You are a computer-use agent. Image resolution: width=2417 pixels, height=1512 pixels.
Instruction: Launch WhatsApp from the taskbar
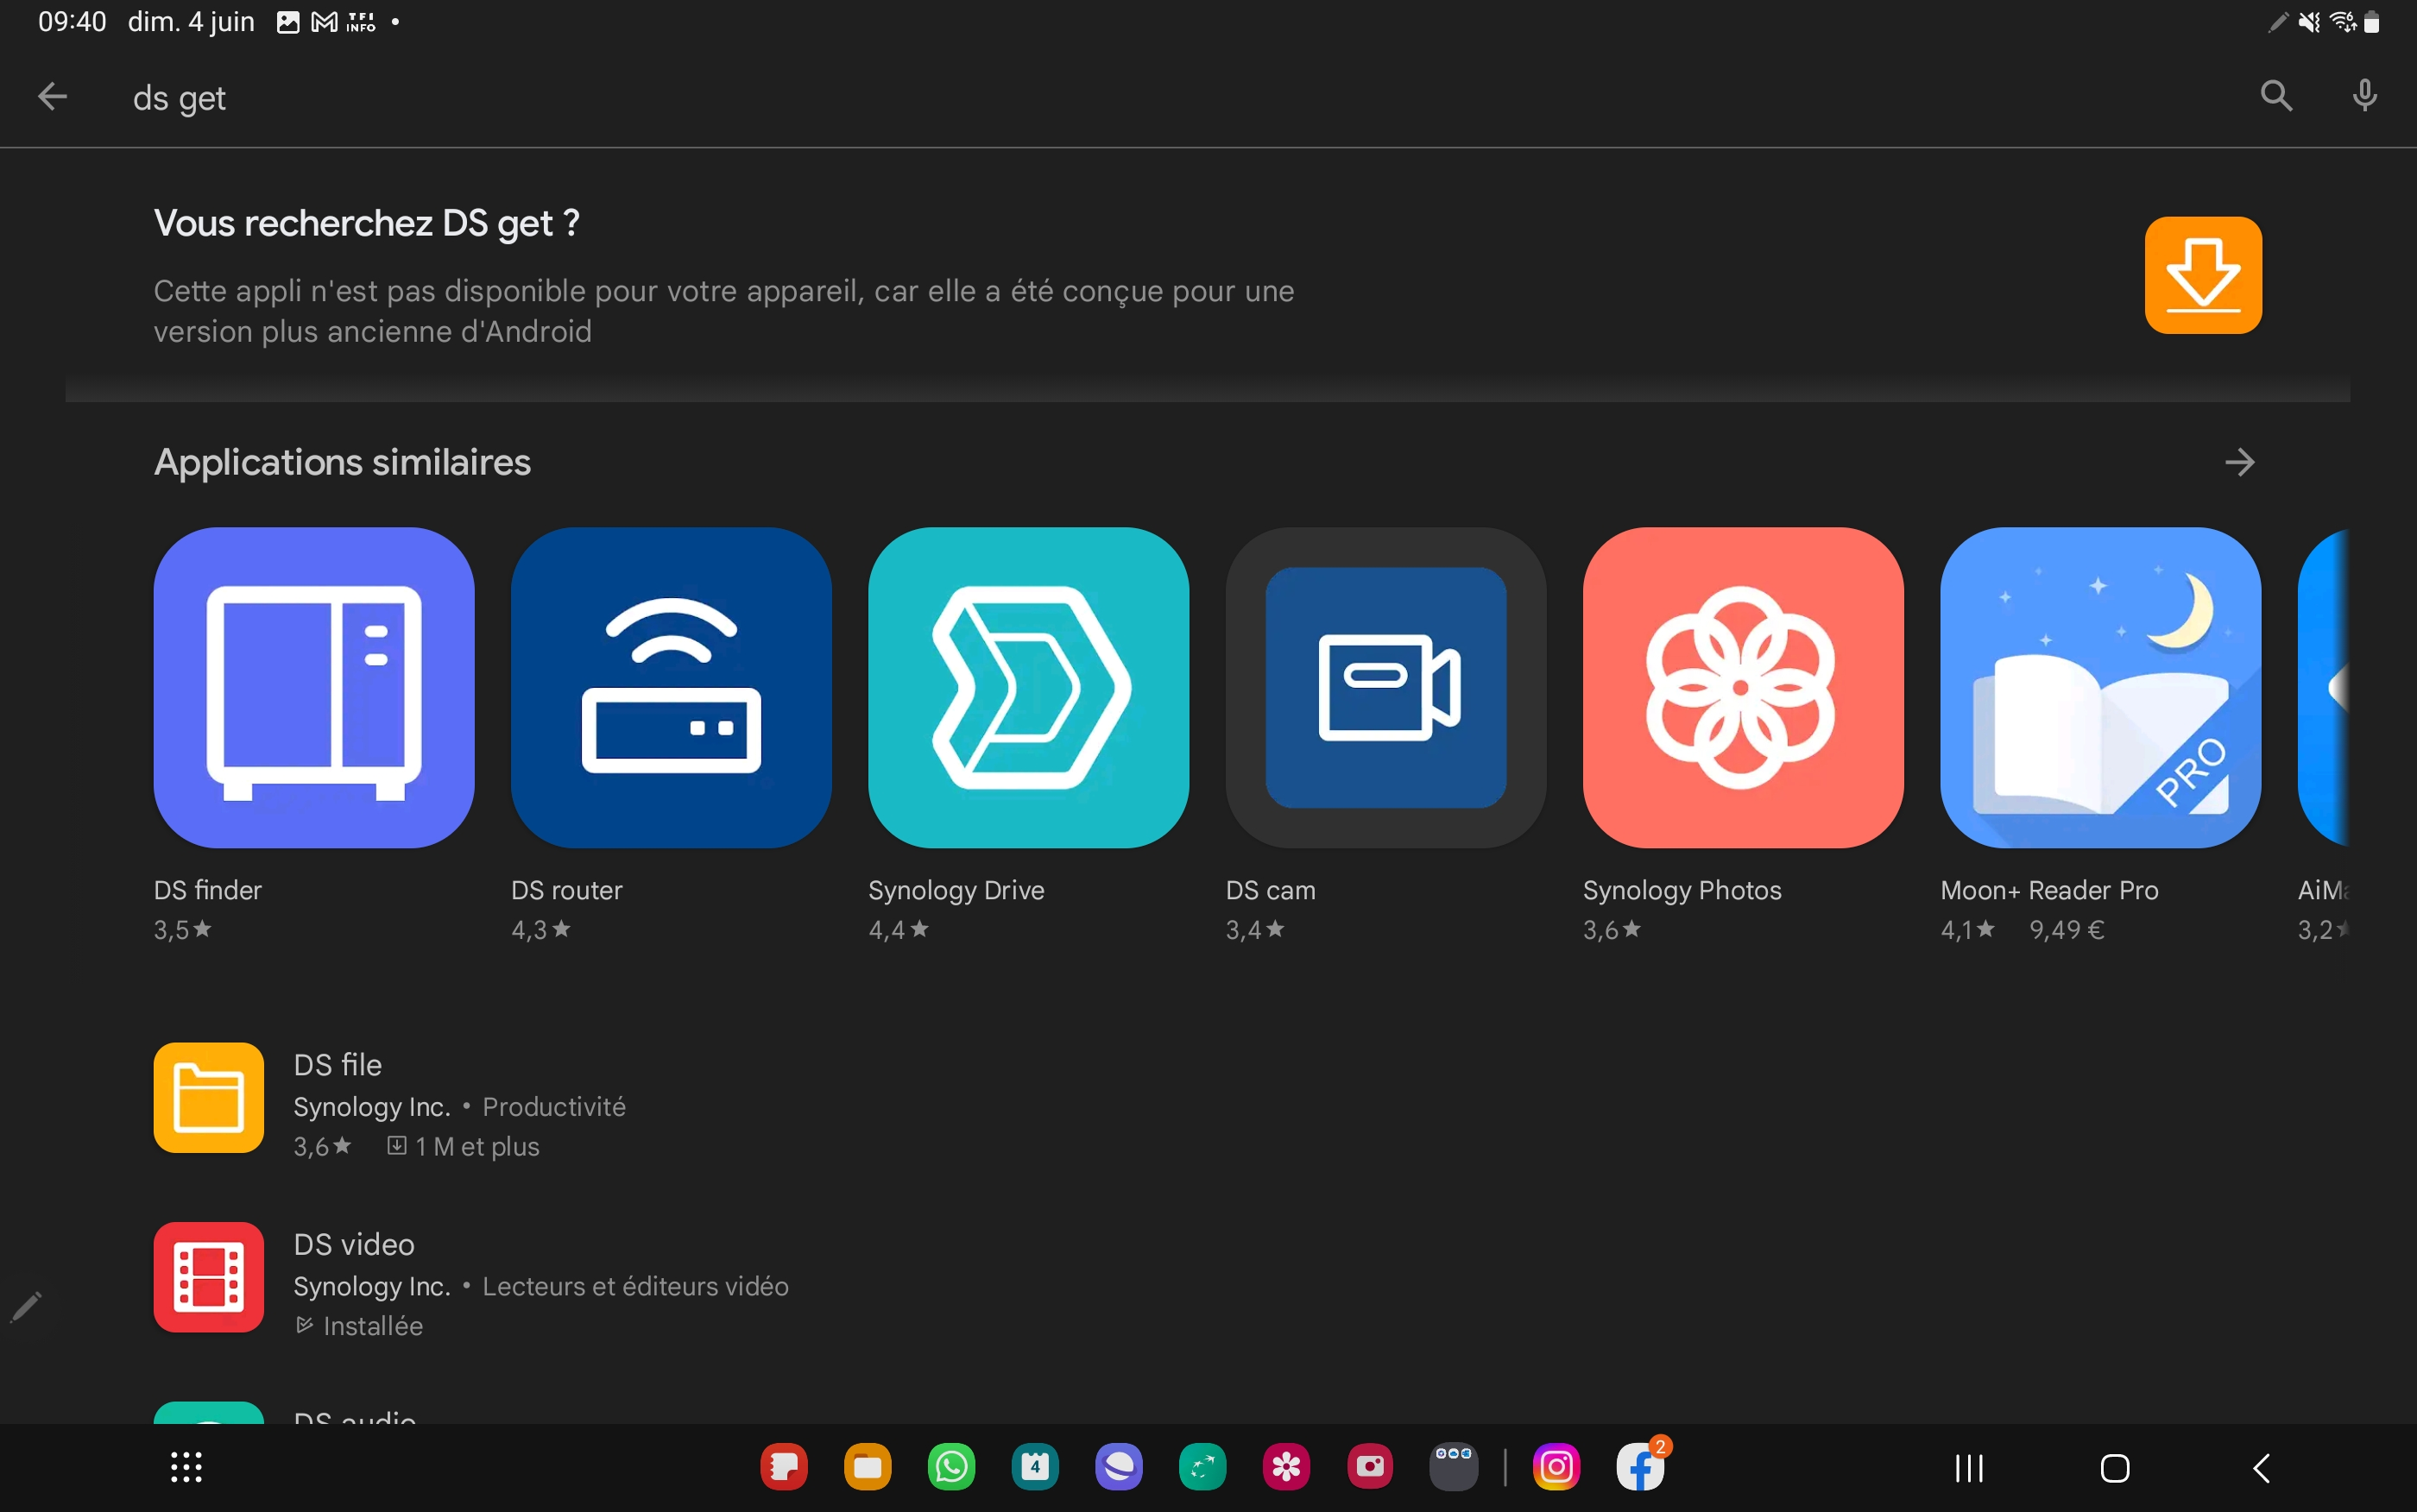[951, 1467]
